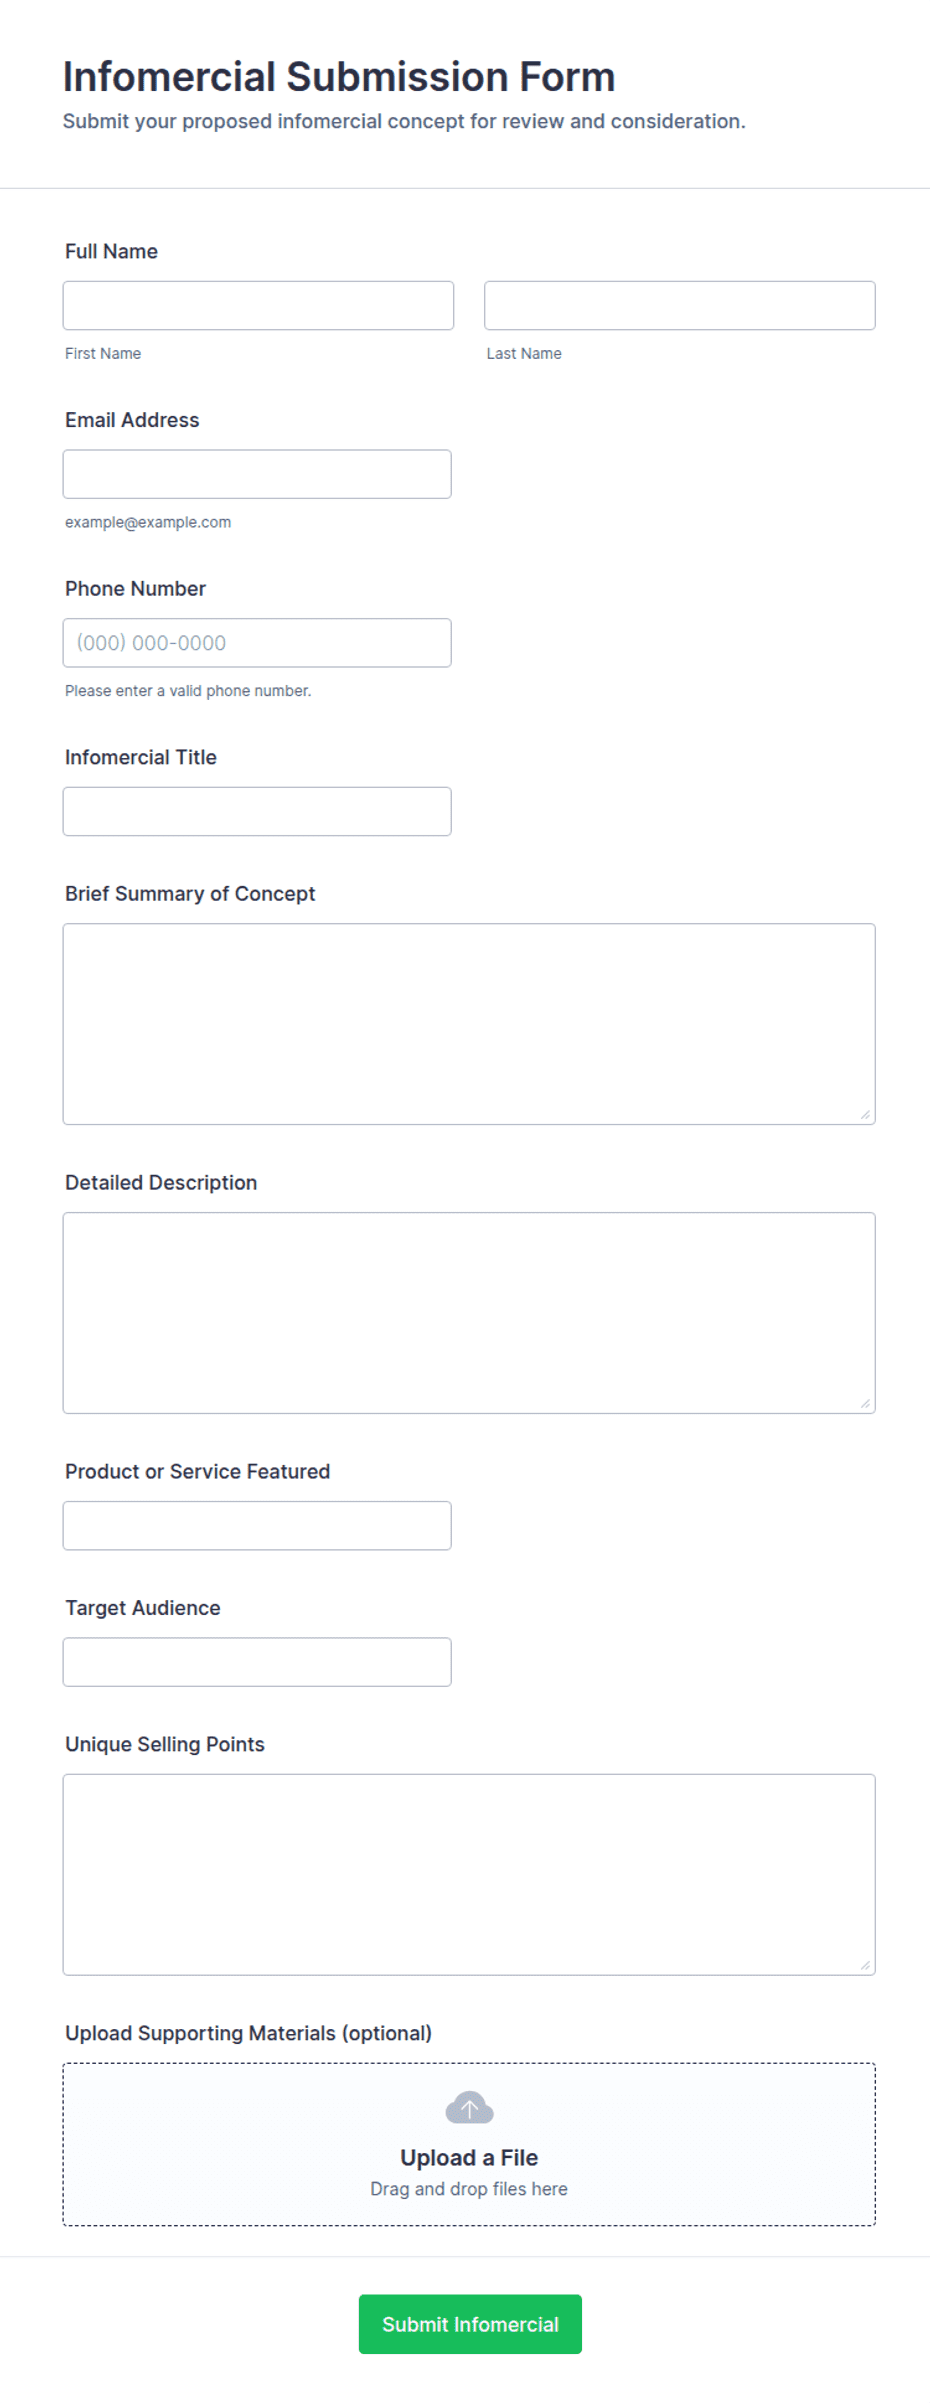Screen dimensions: 930x2403
Task: Focus the Last Name input field
Action: coord(680,305)
